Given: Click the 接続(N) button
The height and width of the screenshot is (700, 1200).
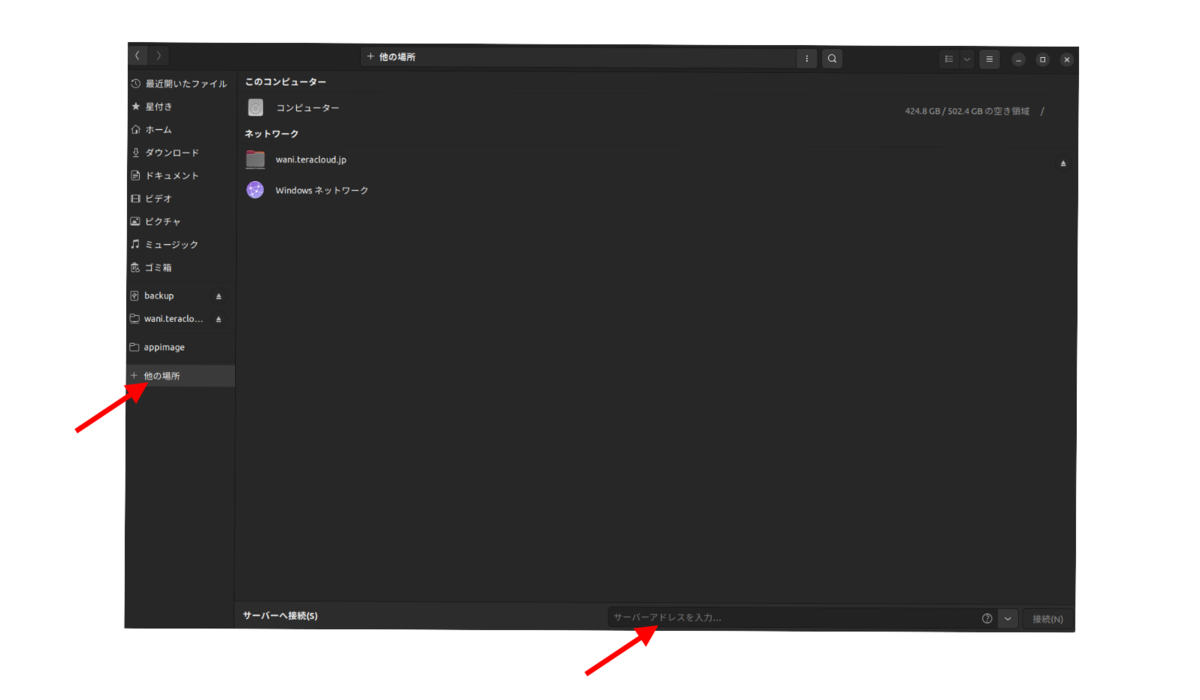Looking at the screenshot, I should [1048, 619].
